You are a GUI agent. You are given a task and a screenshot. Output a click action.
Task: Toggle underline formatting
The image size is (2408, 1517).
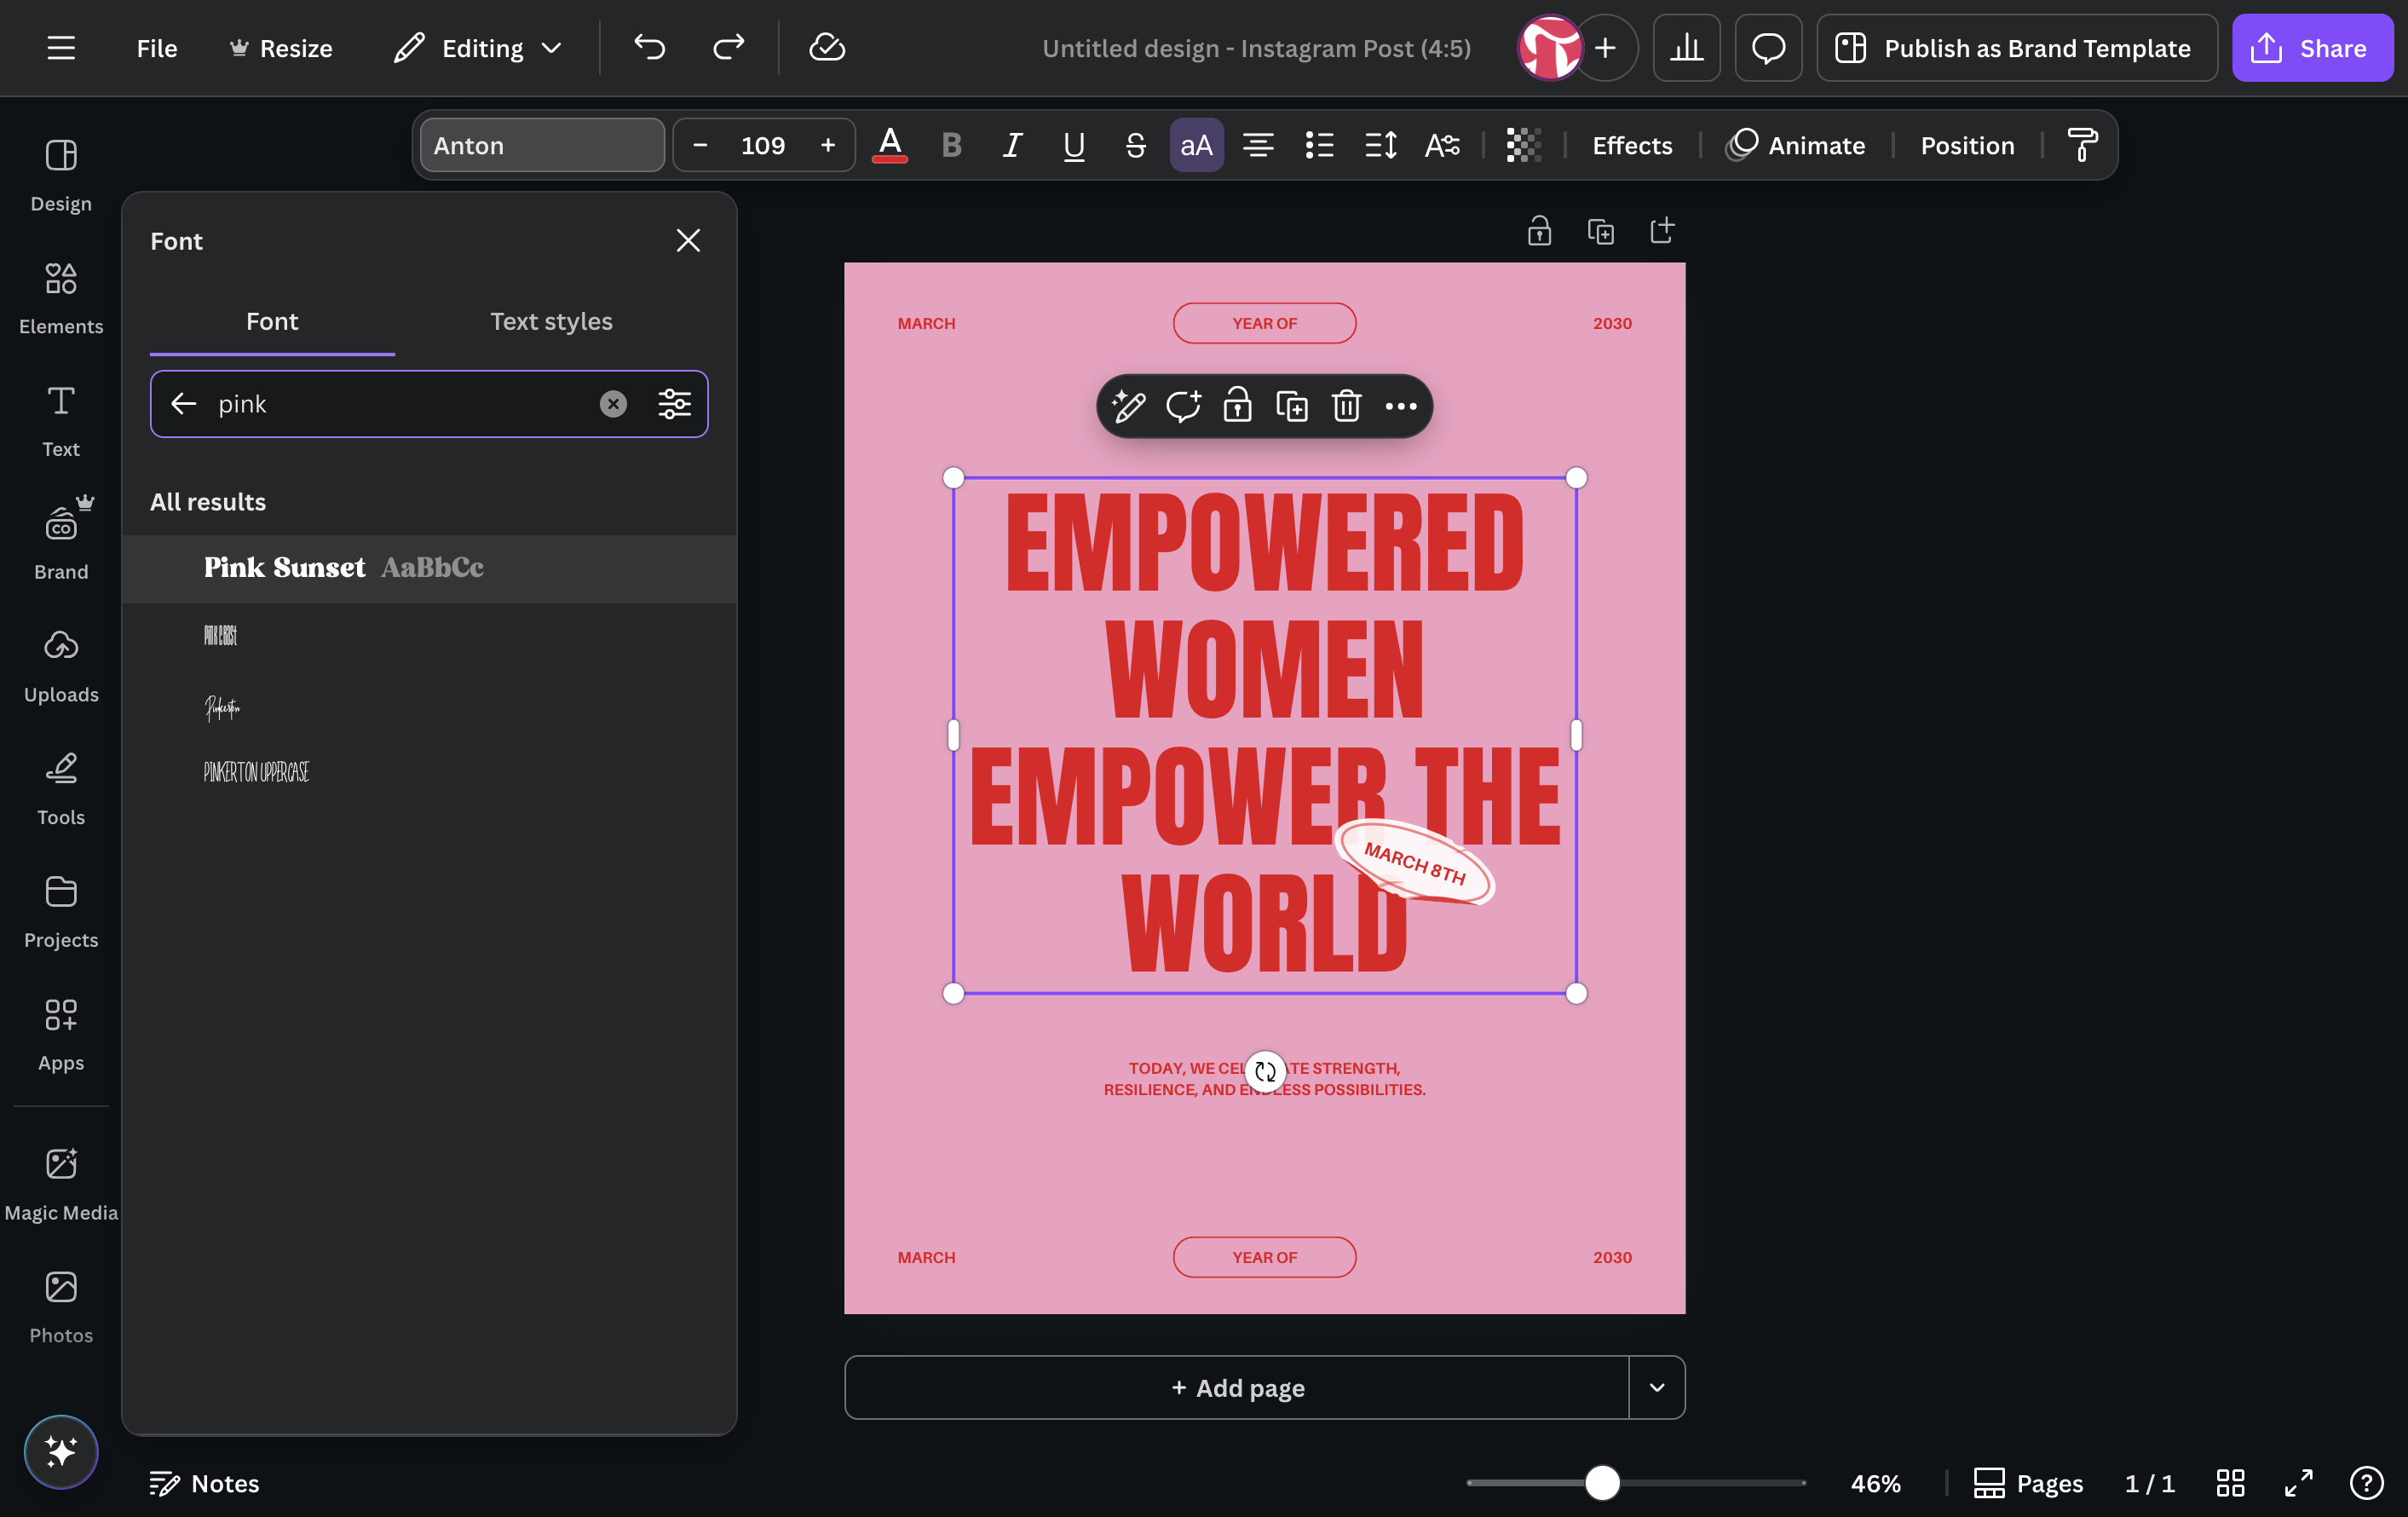pos(1073,146)
